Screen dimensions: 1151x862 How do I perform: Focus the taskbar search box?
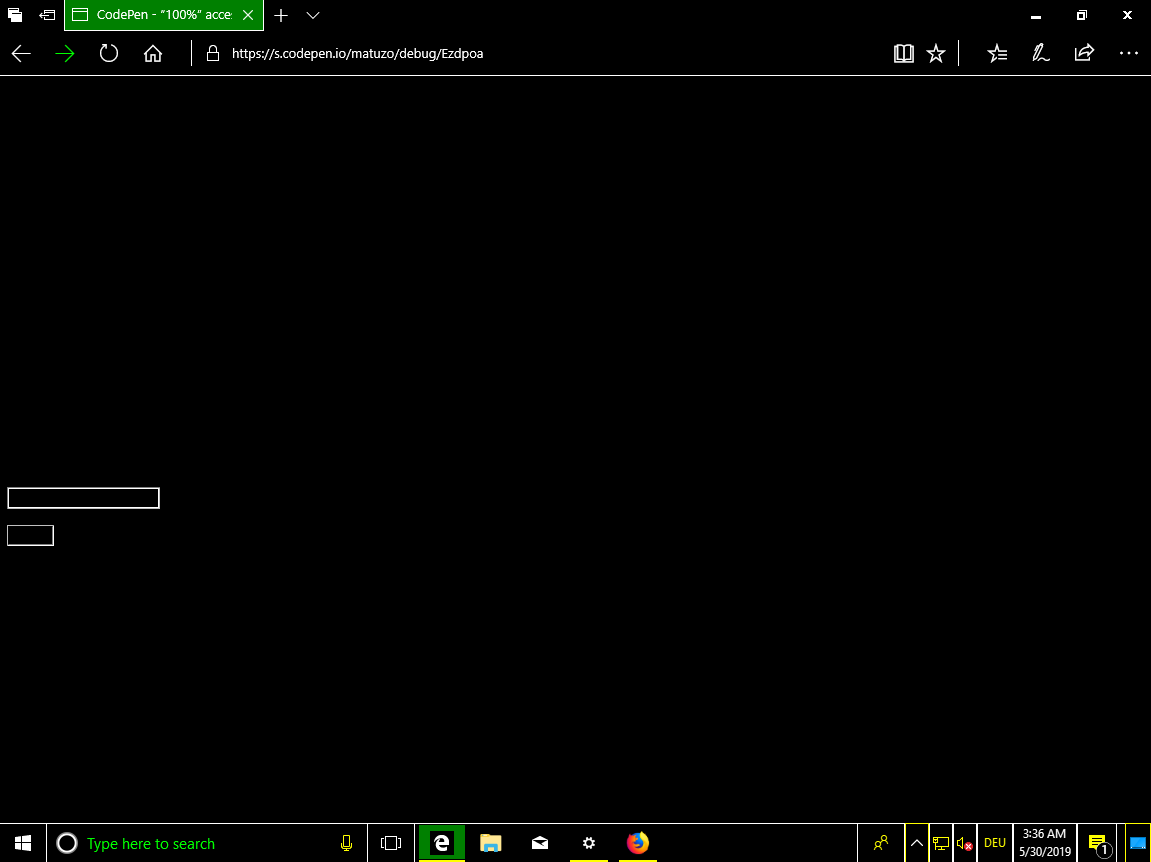click(x=208, y=844)
